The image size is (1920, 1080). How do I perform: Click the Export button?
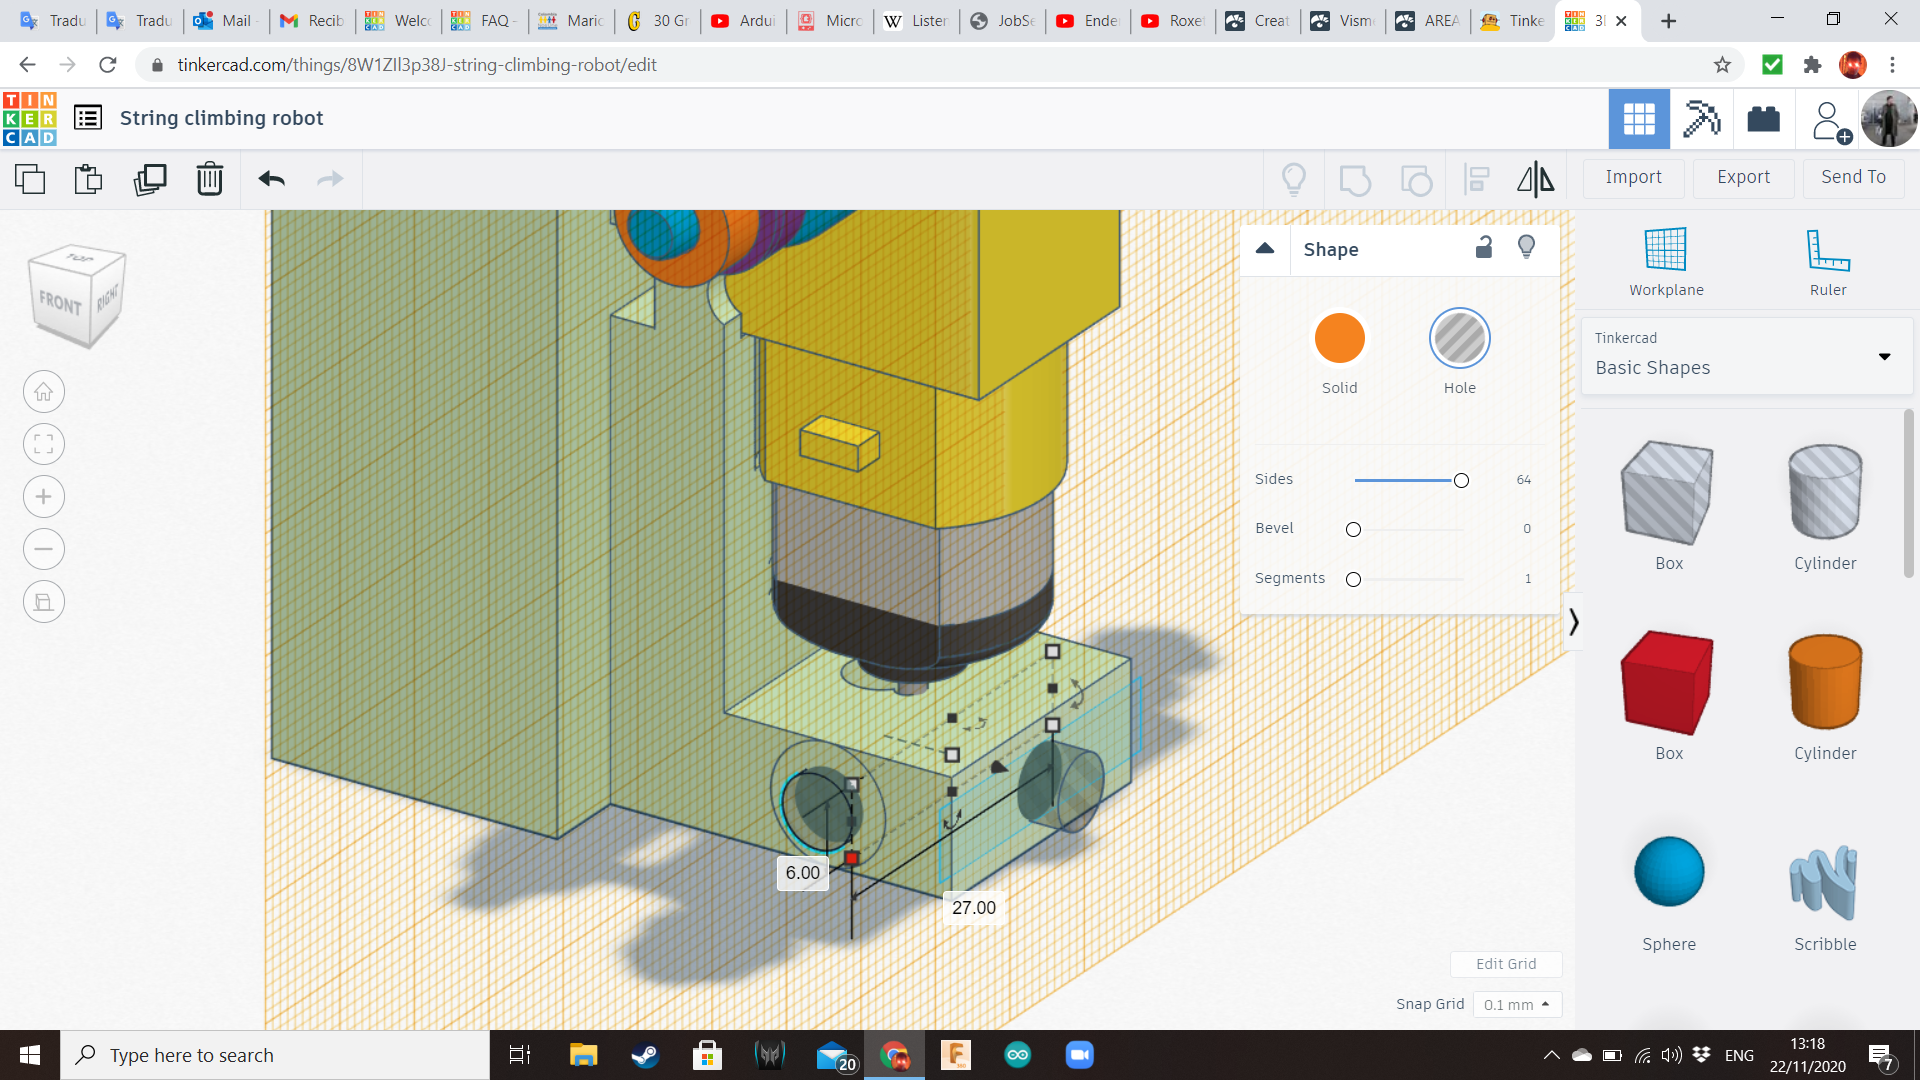click(1743, 177)
